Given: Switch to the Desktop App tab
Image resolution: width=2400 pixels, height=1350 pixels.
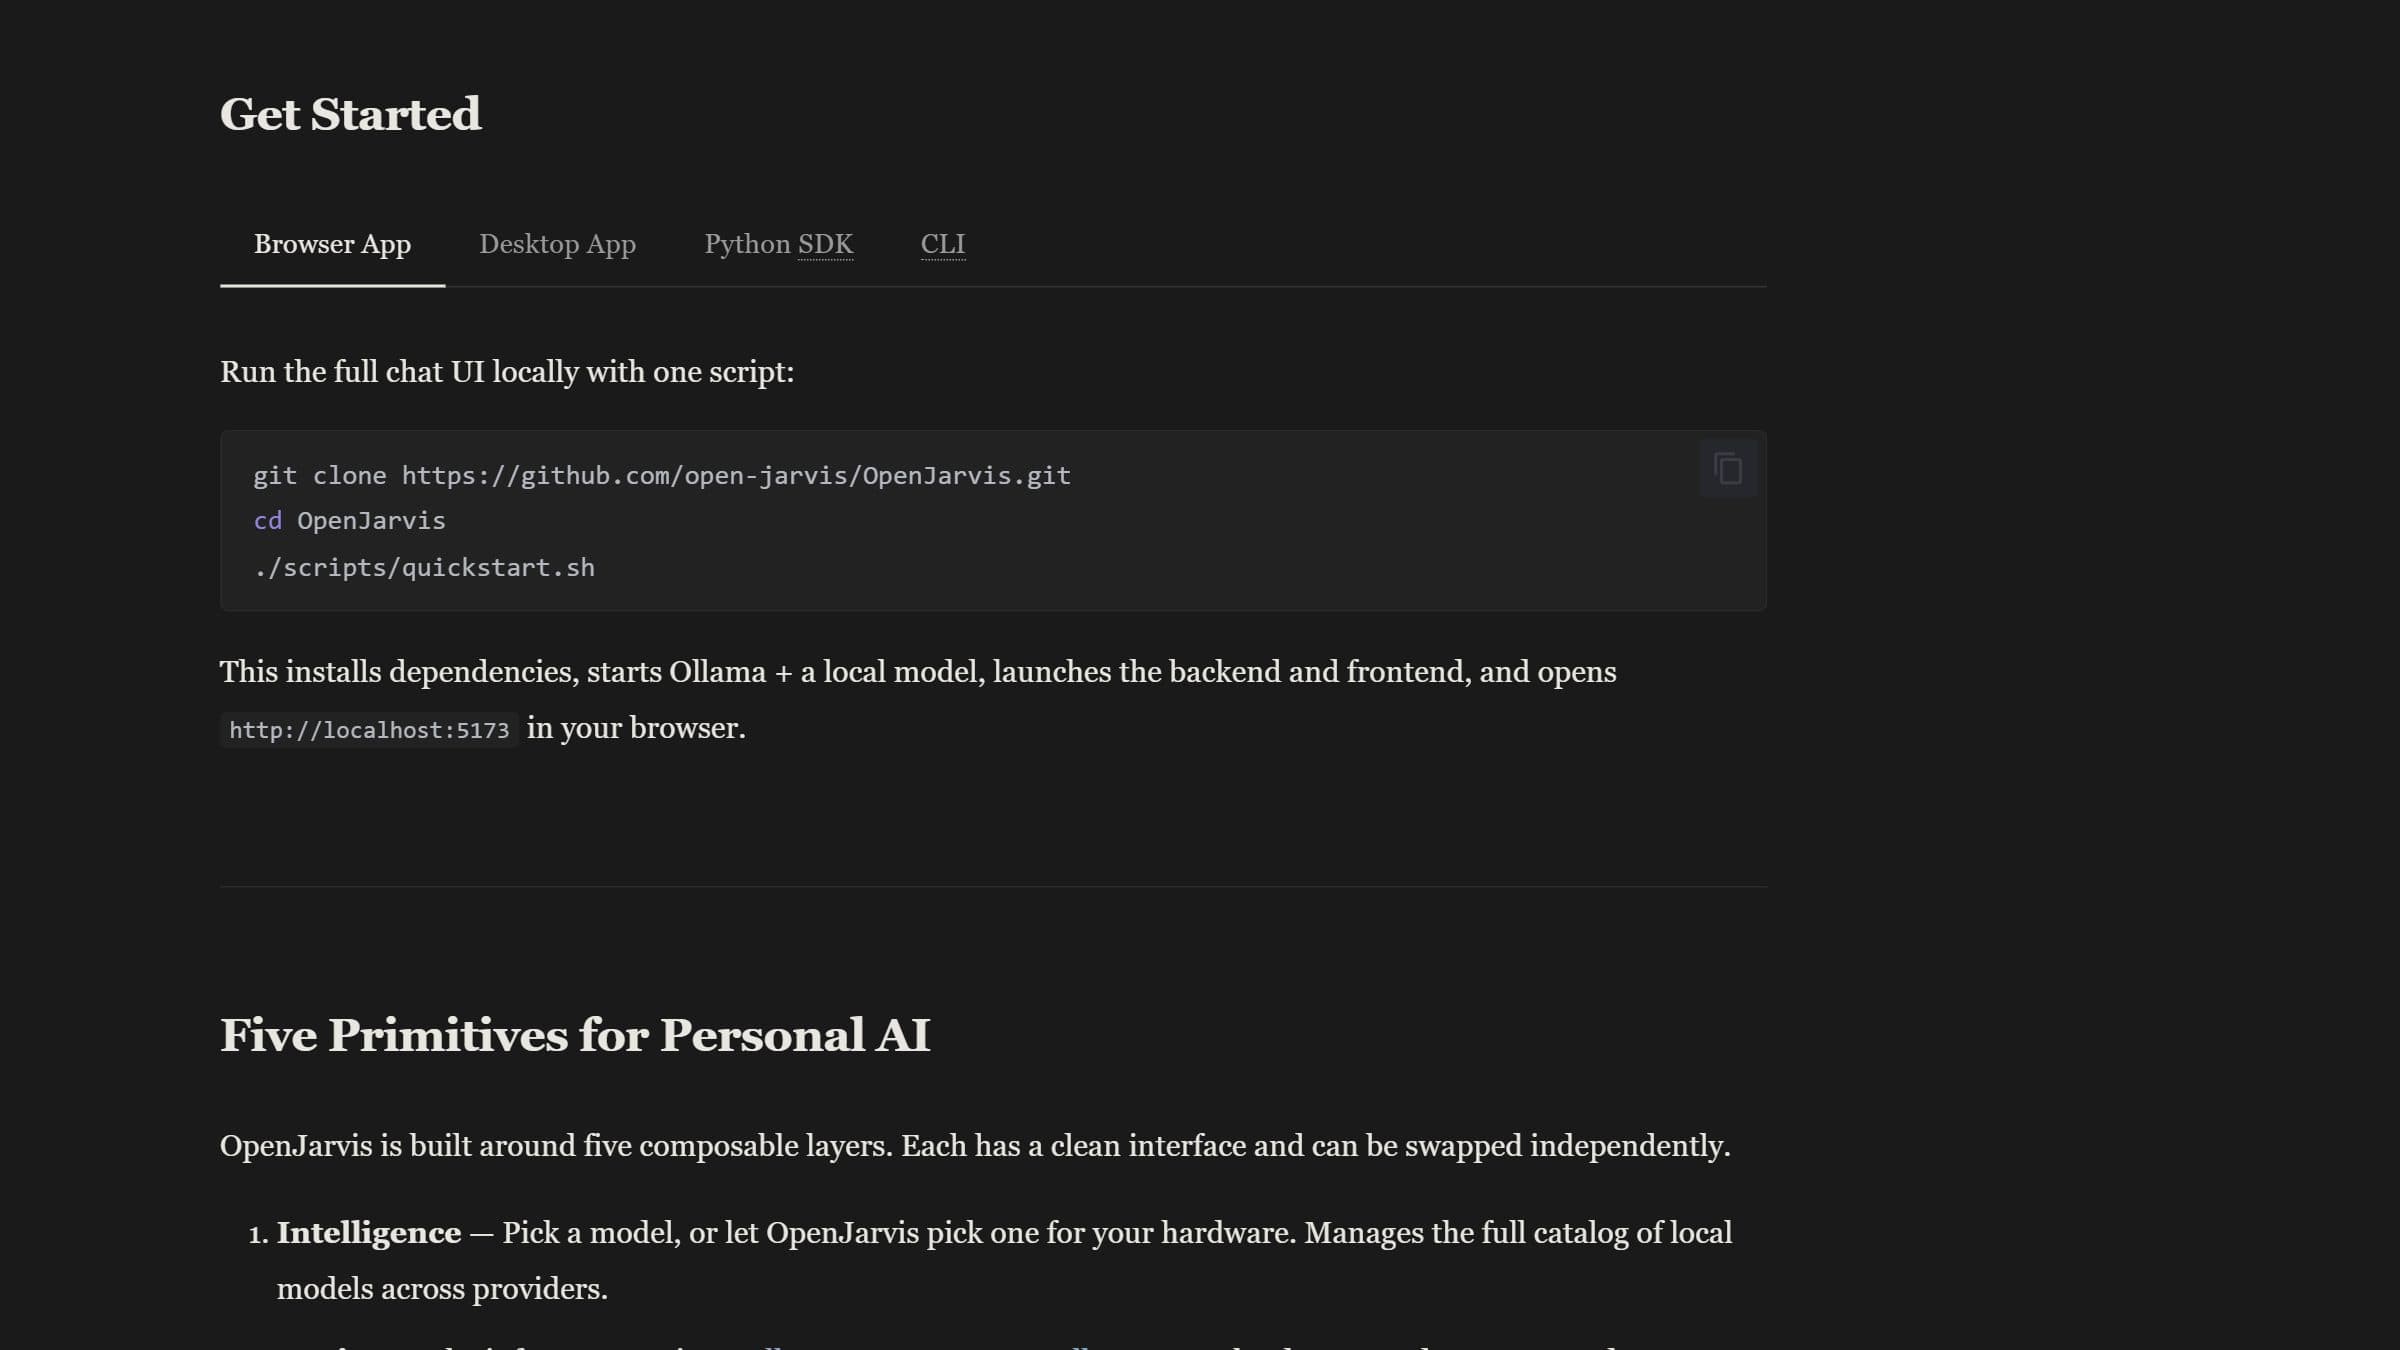Looking at the screenshot, I should 557,244.
